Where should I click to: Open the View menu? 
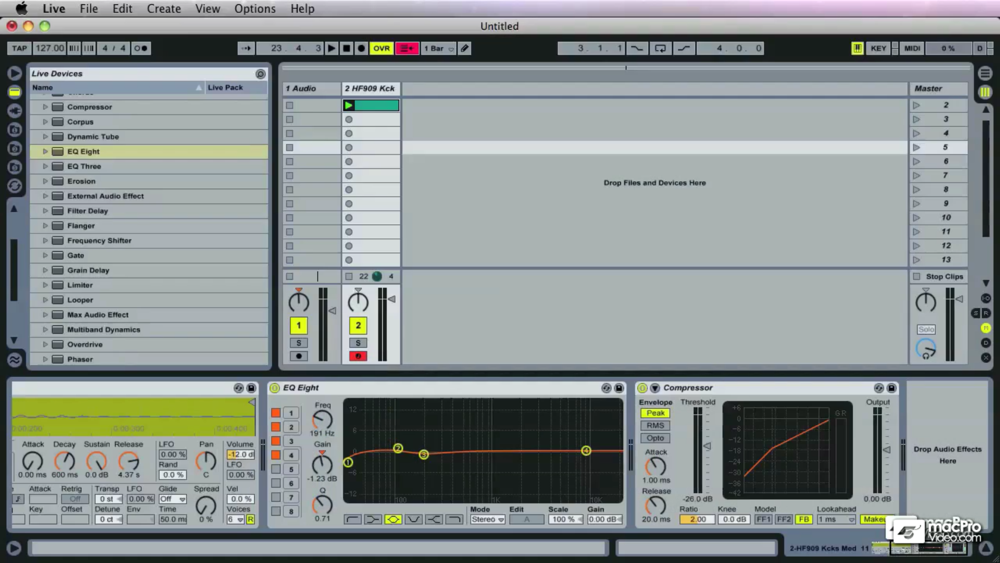coord(207,8)
